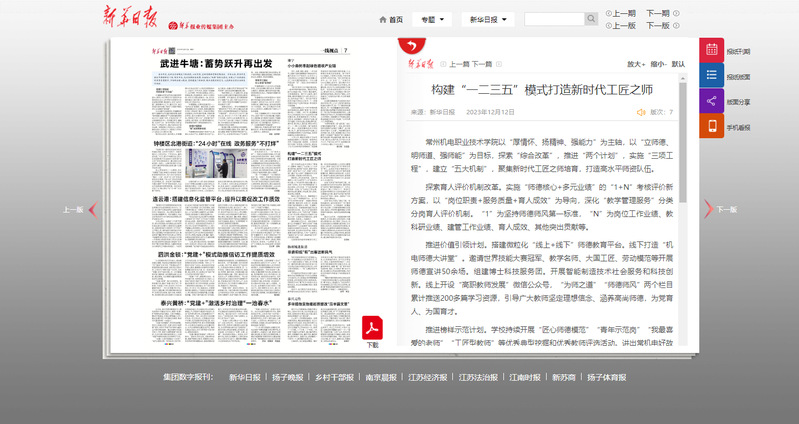799x424 pixels.
Task: Click the right-side 下一版 page arrow
Action: tap(724, 210)
